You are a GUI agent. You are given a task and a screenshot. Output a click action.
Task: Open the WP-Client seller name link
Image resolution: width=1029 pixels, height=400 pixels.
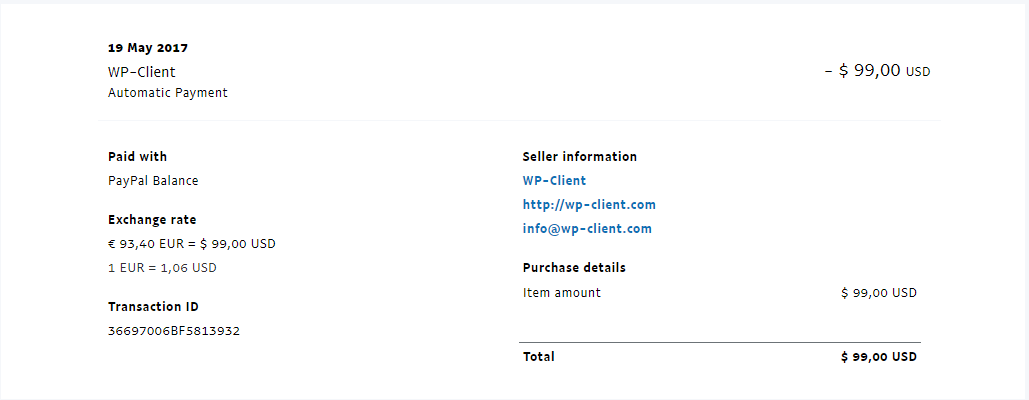(554, 181)
